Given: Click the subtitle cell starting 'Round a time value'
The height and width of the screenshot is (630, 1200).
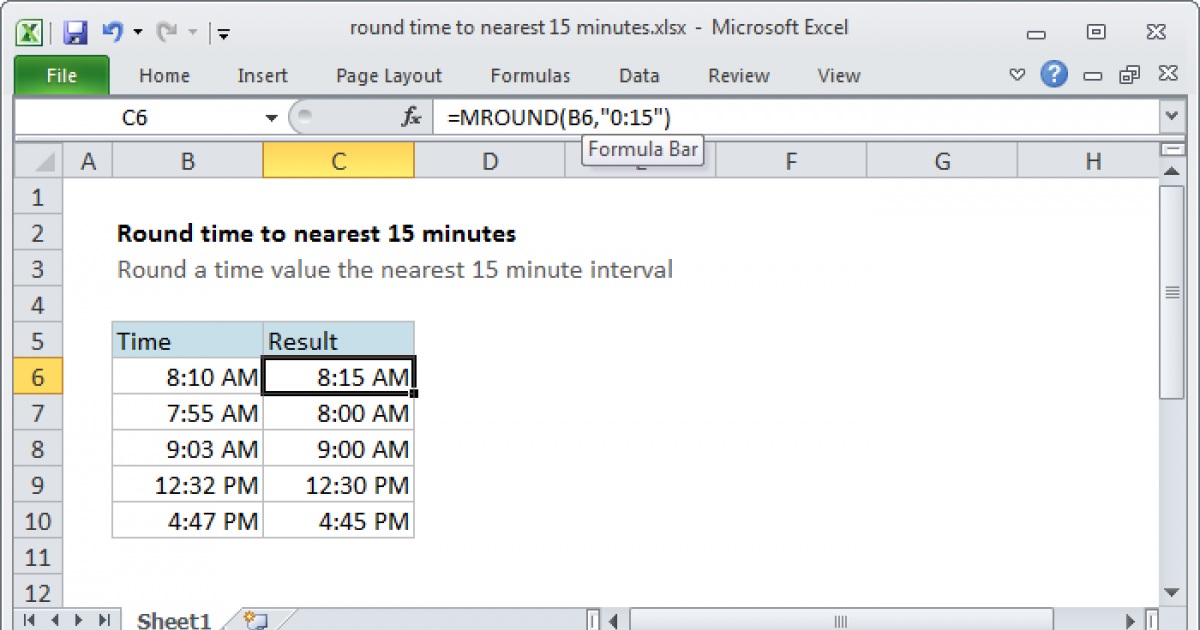Looking at the screenshot, I should tap(395, 269).
